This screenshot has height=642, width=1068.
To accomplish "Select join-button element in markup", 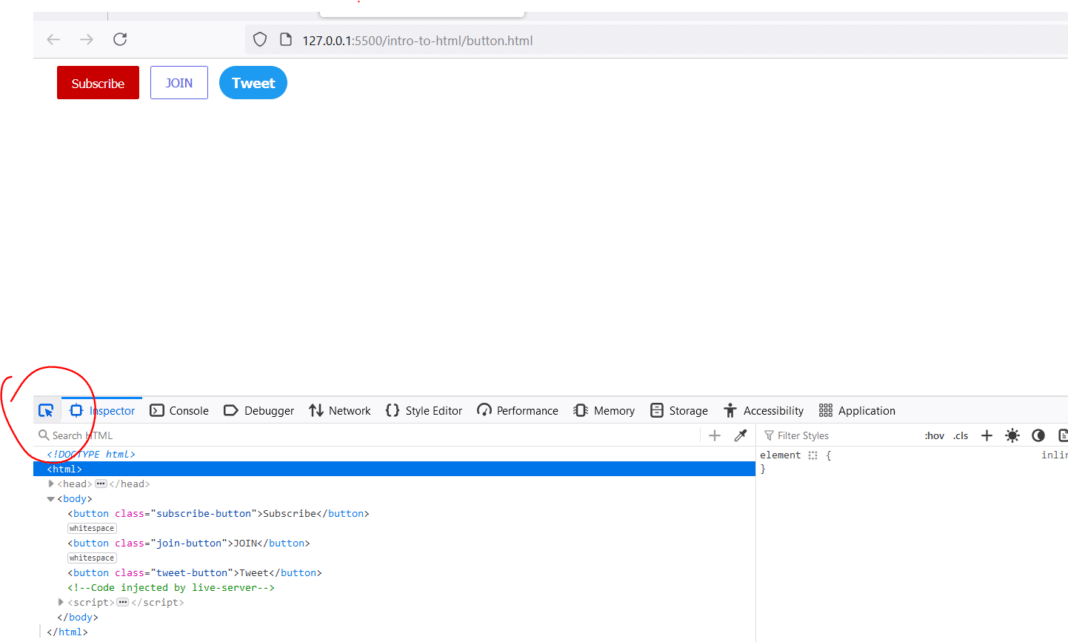I will [189, 543].
